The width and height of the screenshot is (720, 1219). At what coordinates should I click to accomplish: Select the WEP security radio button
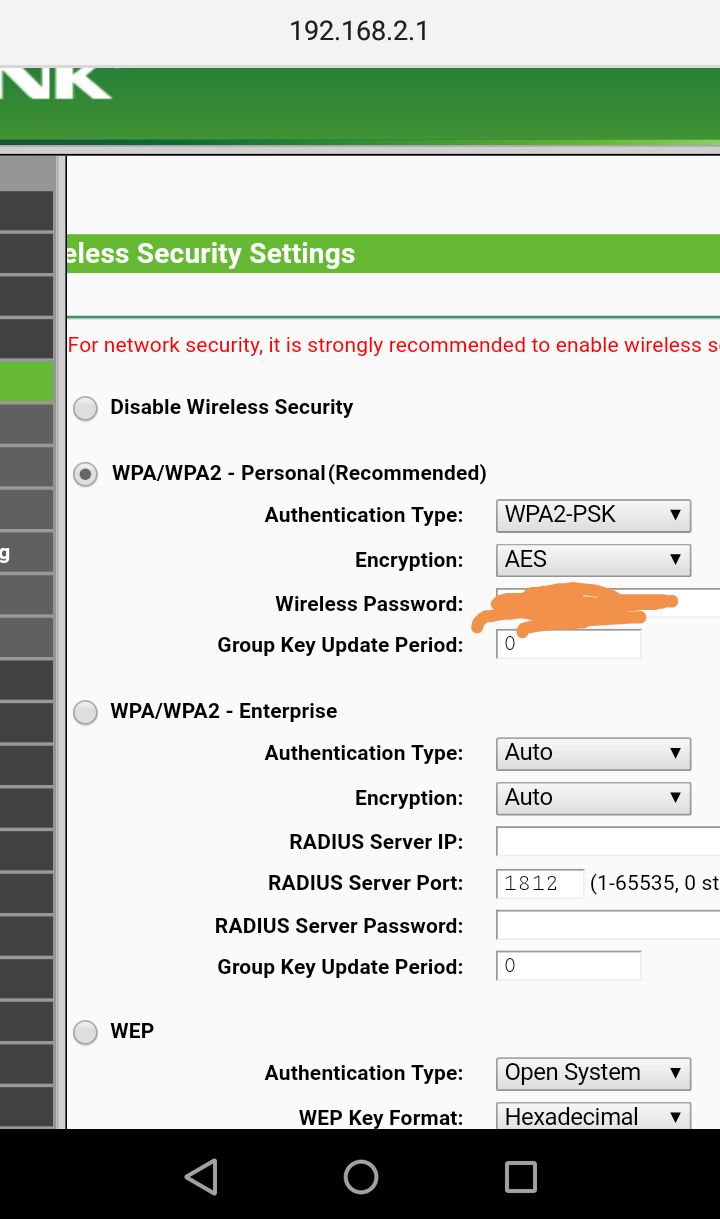[x=86, y=1032]
